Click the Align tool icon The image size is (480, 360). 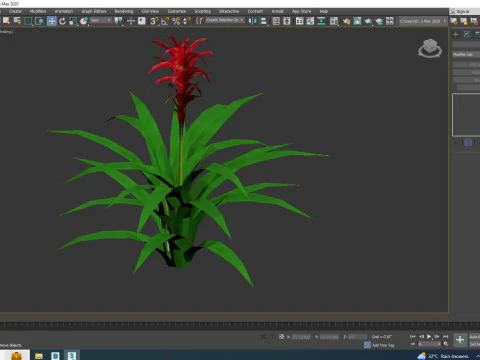point(263,21)
